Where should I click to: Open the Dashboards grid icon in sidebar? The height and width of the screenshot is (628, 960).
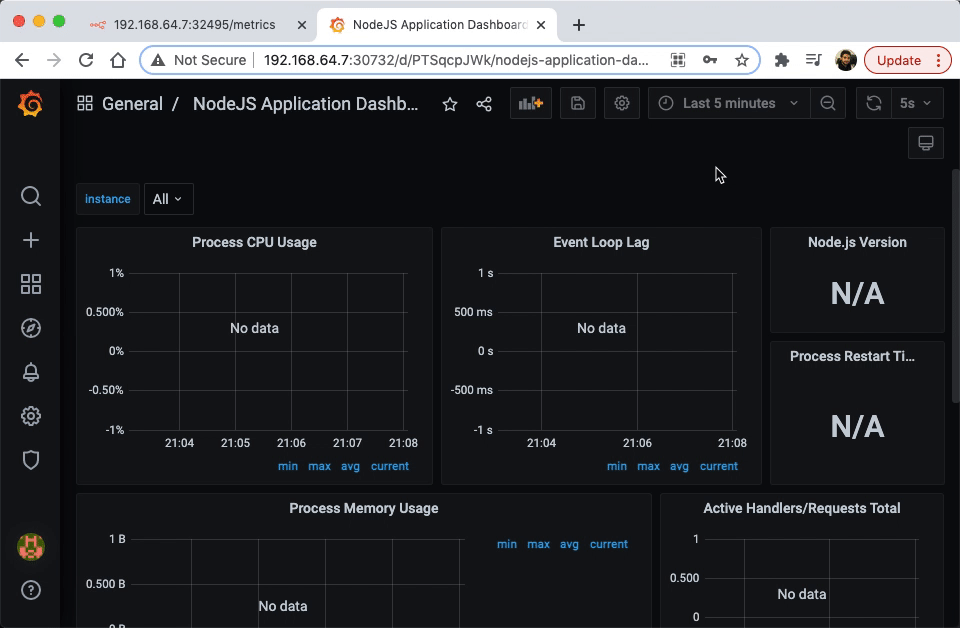tap(31, 284)
